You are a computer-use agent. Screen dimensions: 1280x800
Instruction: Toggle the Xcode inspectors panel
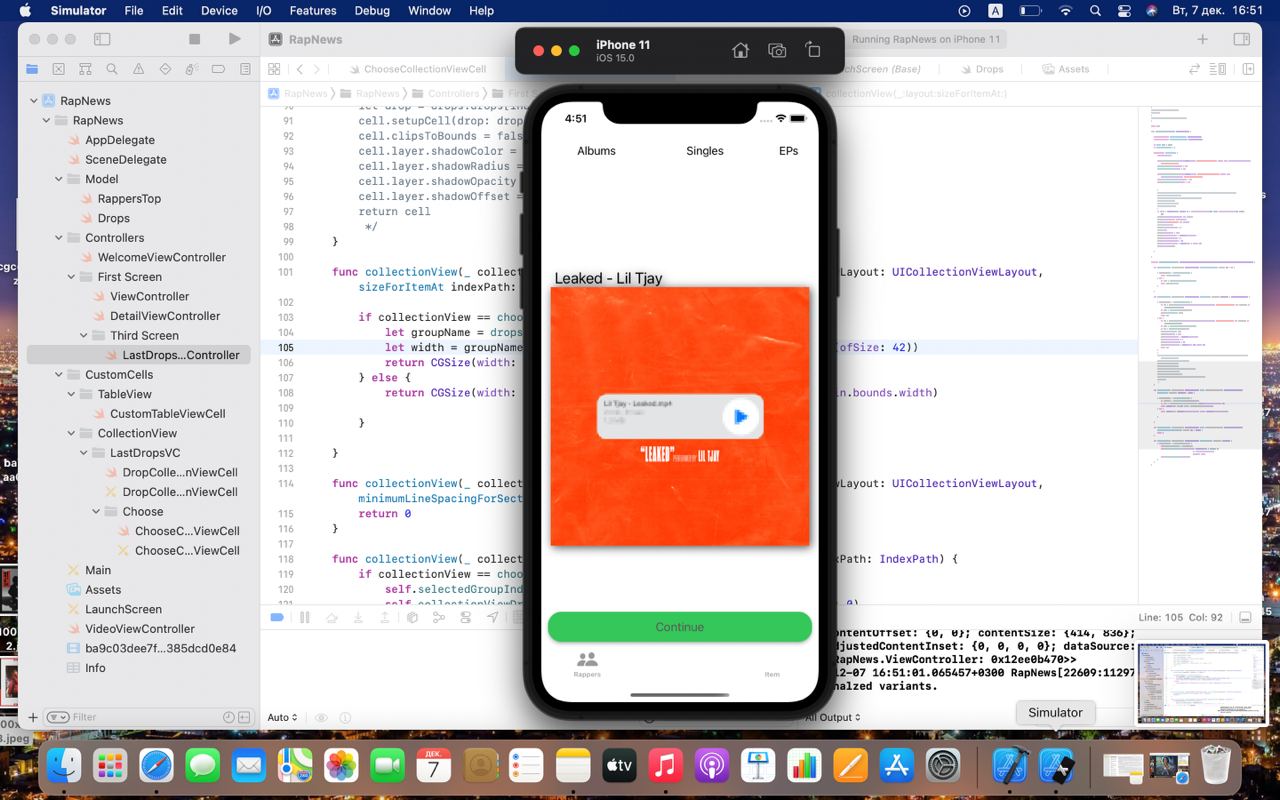click(x=1241, y=39)
